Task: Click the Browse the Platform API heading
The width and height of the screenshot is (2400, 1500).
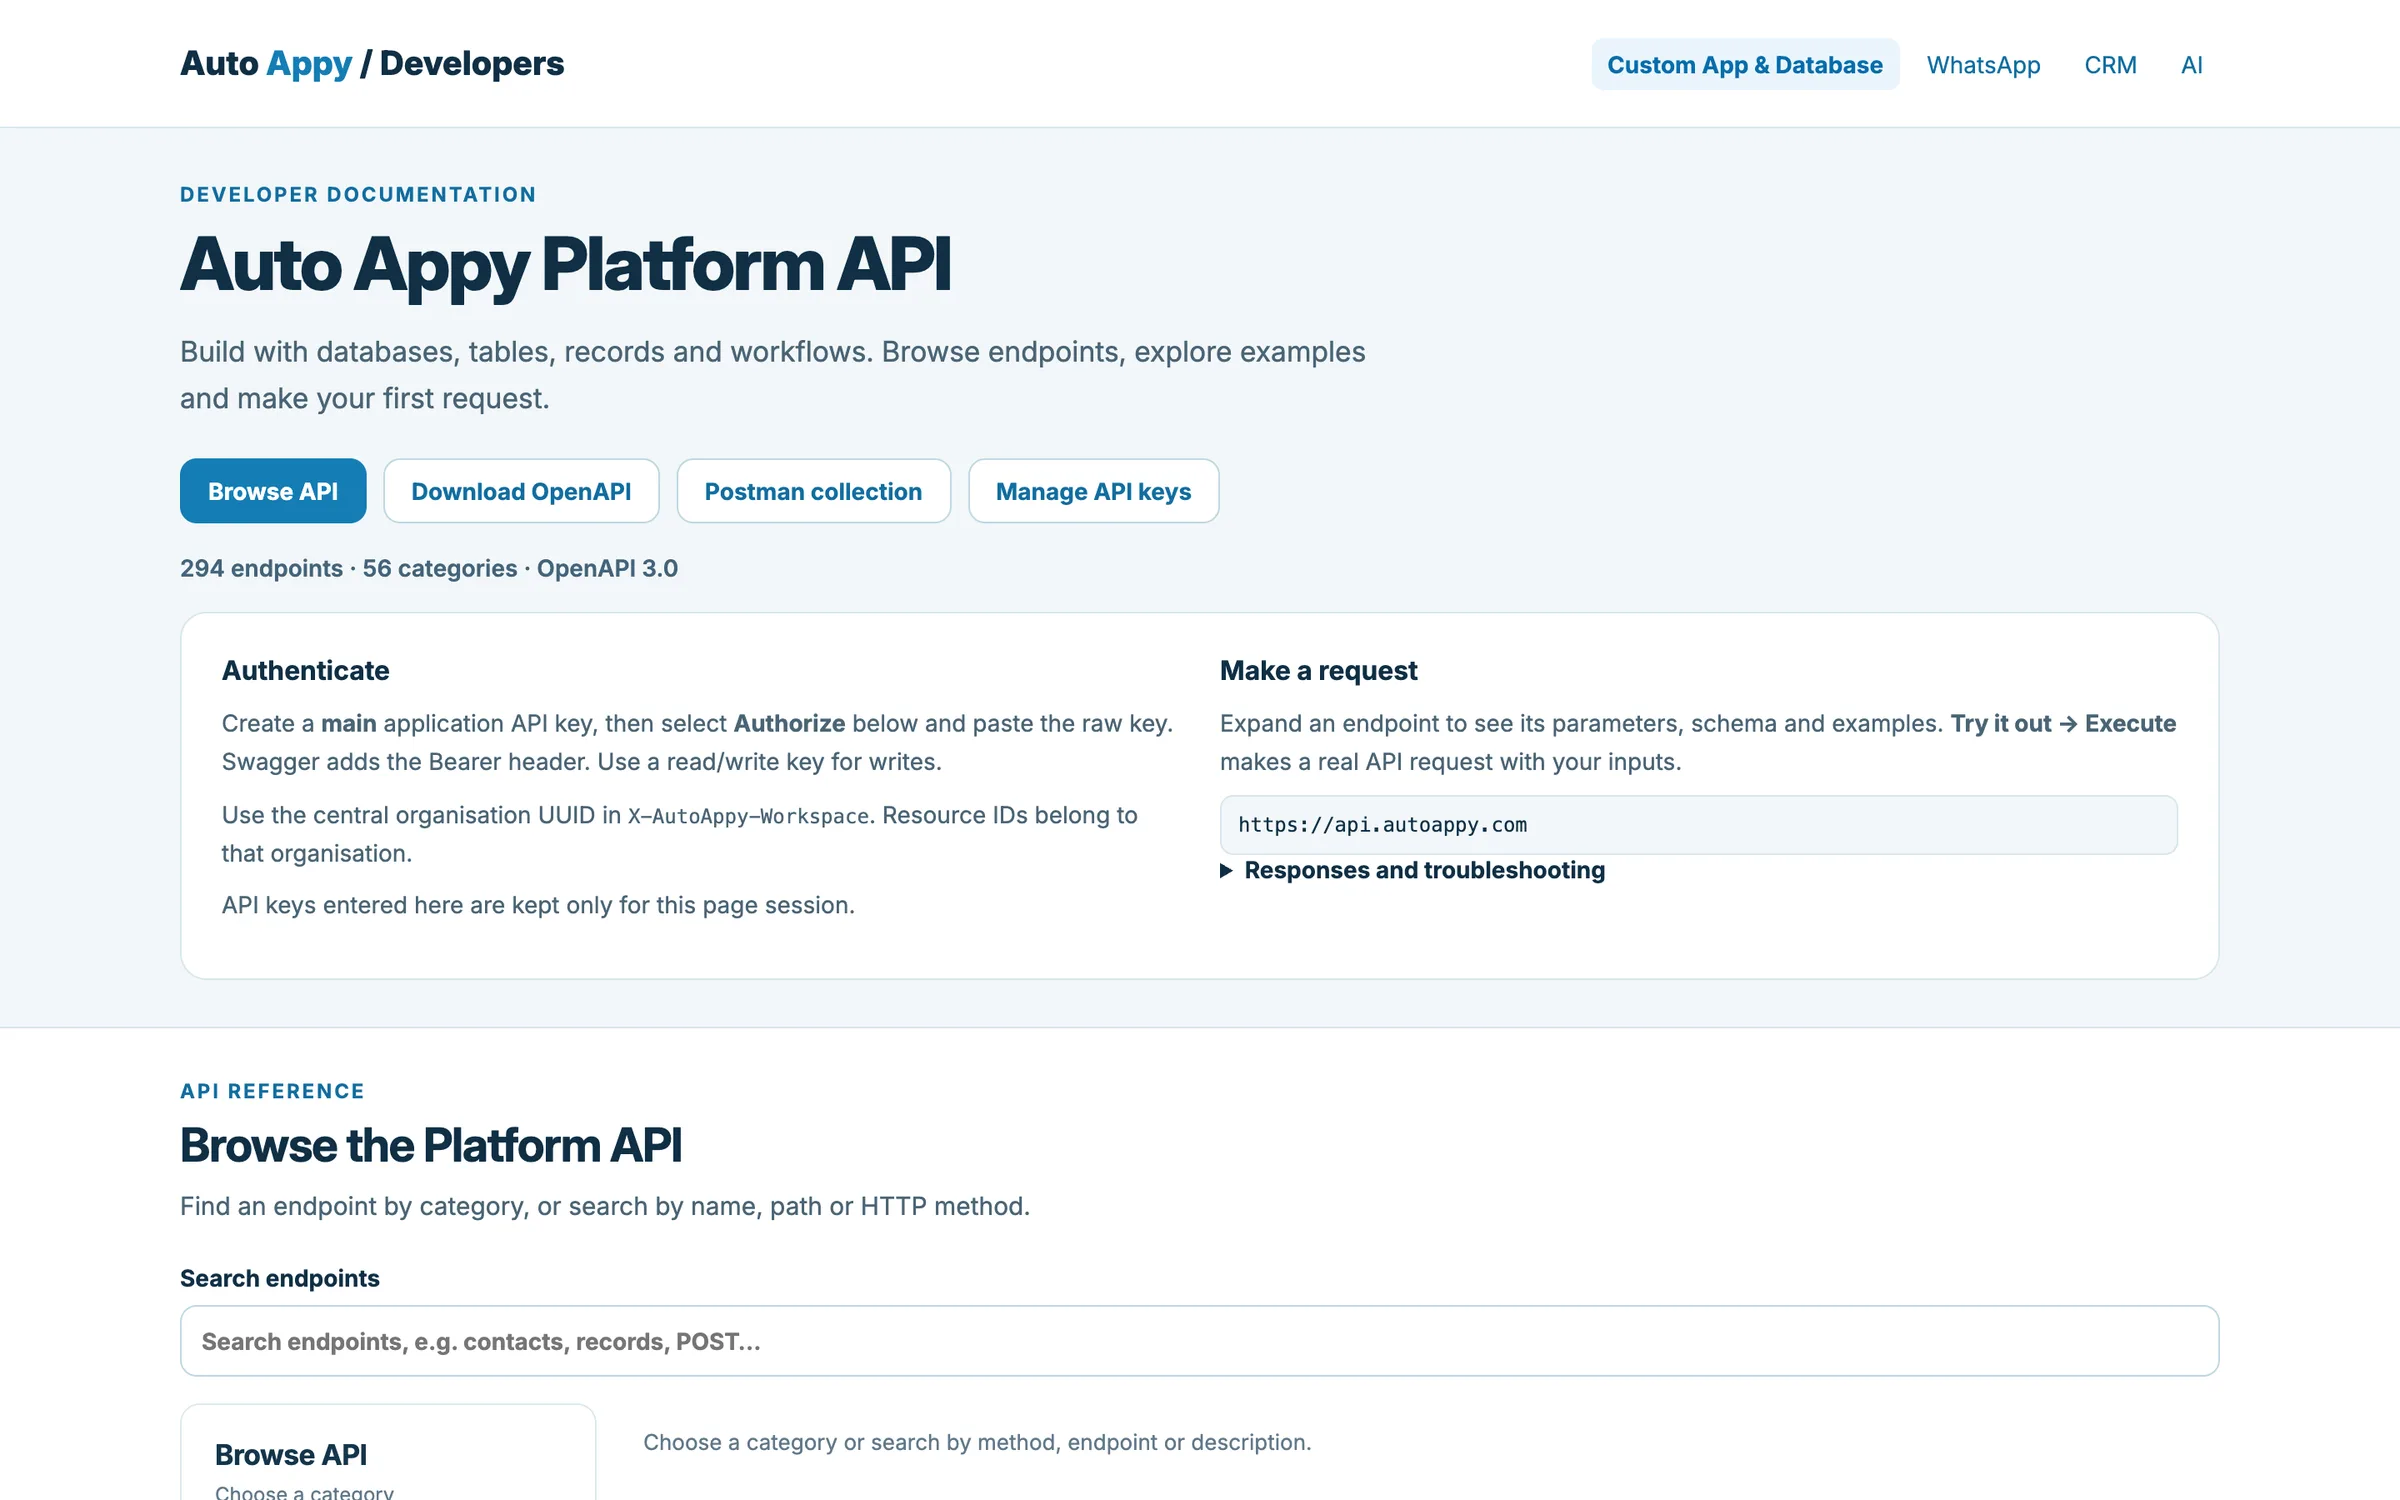Action: 431,1145
